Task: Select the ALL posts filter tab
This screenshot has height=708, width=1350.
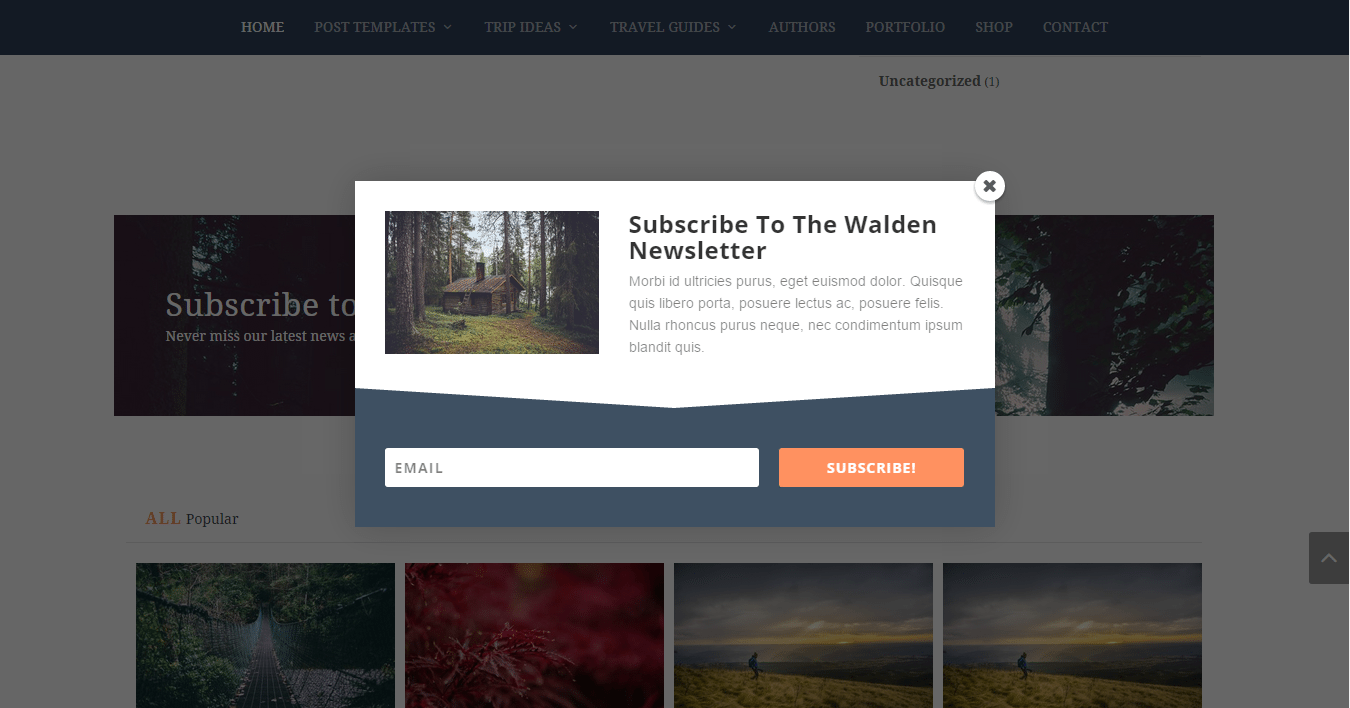Action: tap(163, 518)
